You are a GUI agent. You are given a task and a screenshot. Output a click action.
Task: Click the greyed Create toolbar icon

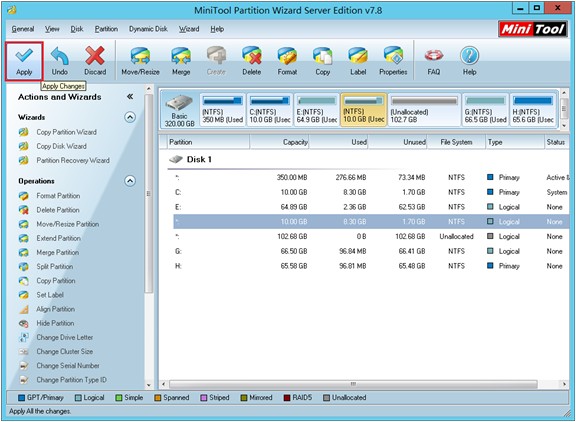coord(216,56)
